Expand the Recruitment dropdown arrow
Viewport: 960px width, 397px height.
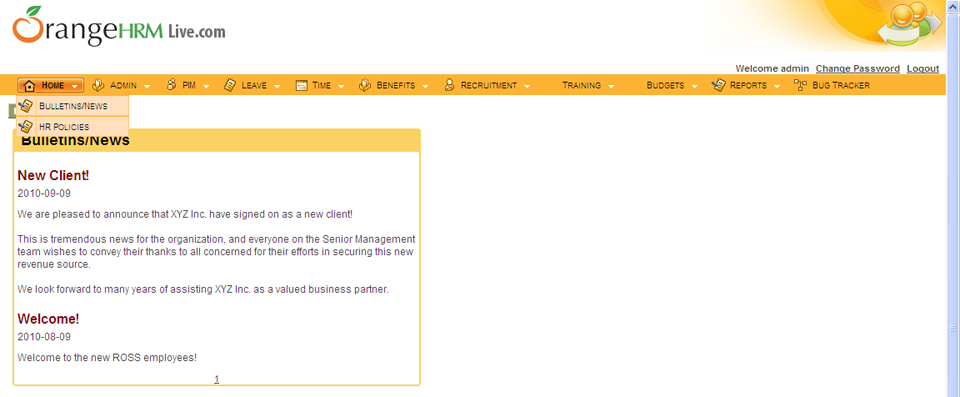(x=527, y=86)
